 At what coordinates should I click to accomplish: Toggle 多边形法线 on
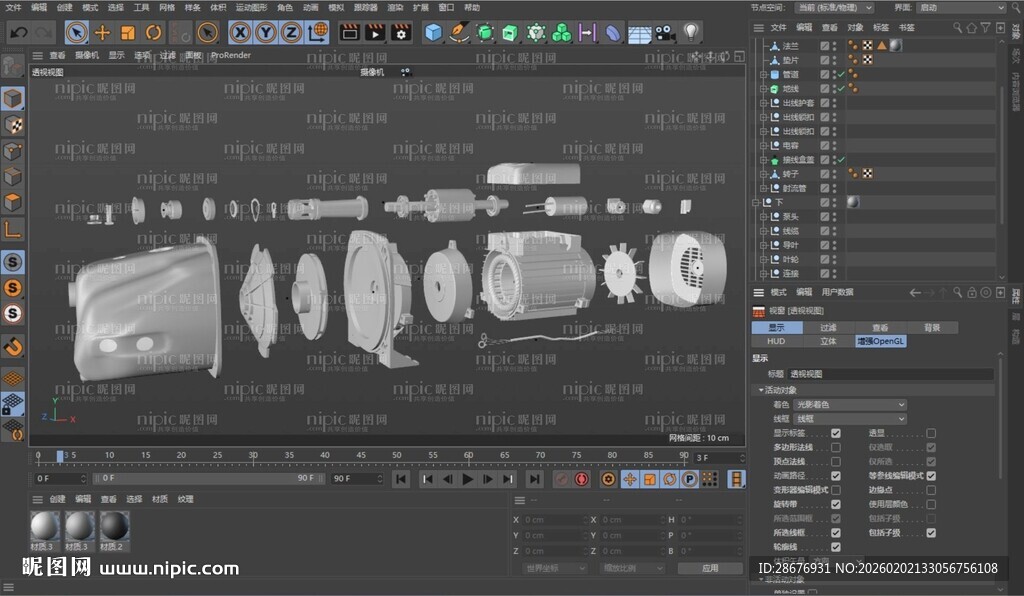[836, 447]
